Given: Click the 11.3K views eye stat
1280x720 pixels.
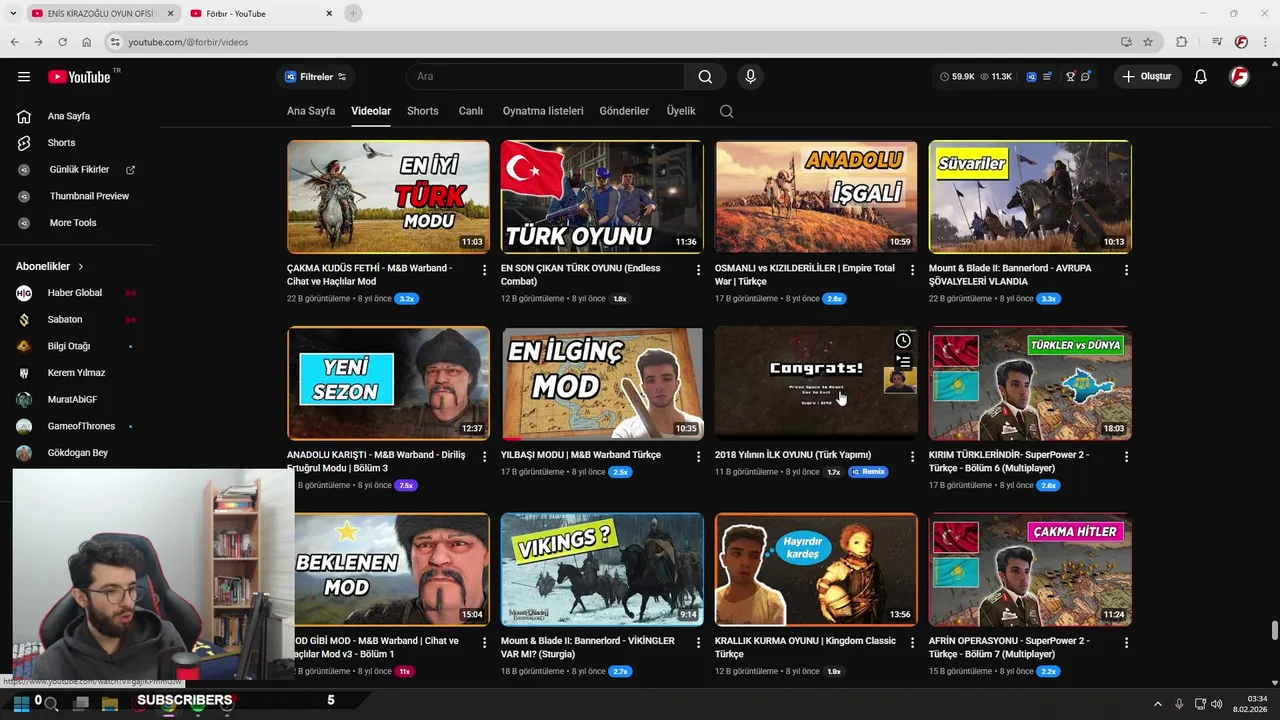Looking at the screenshot, I should coord(996,77).
